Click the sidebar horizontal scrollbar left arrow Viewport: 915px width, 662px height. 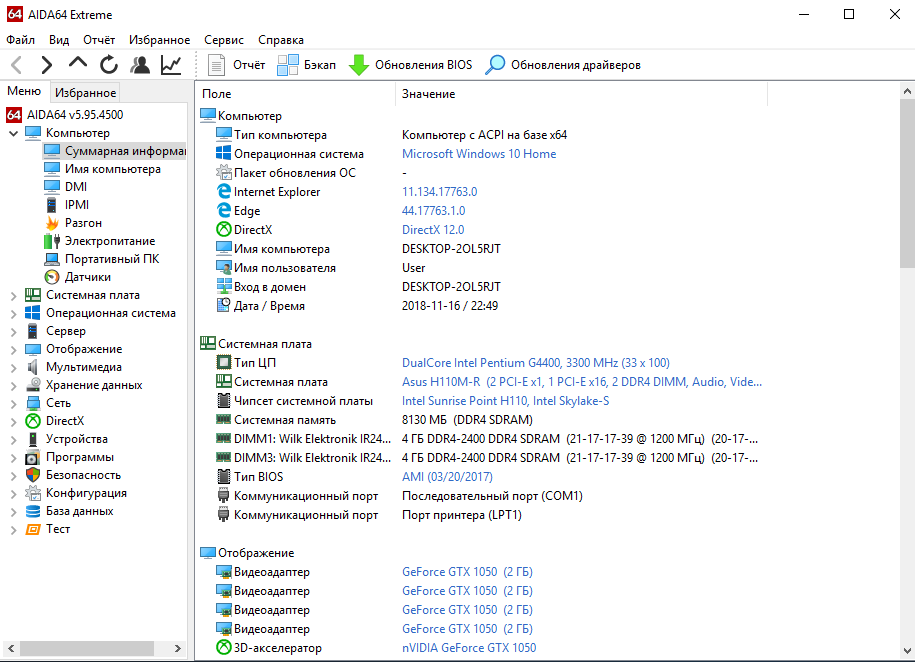tap(11, 649)
